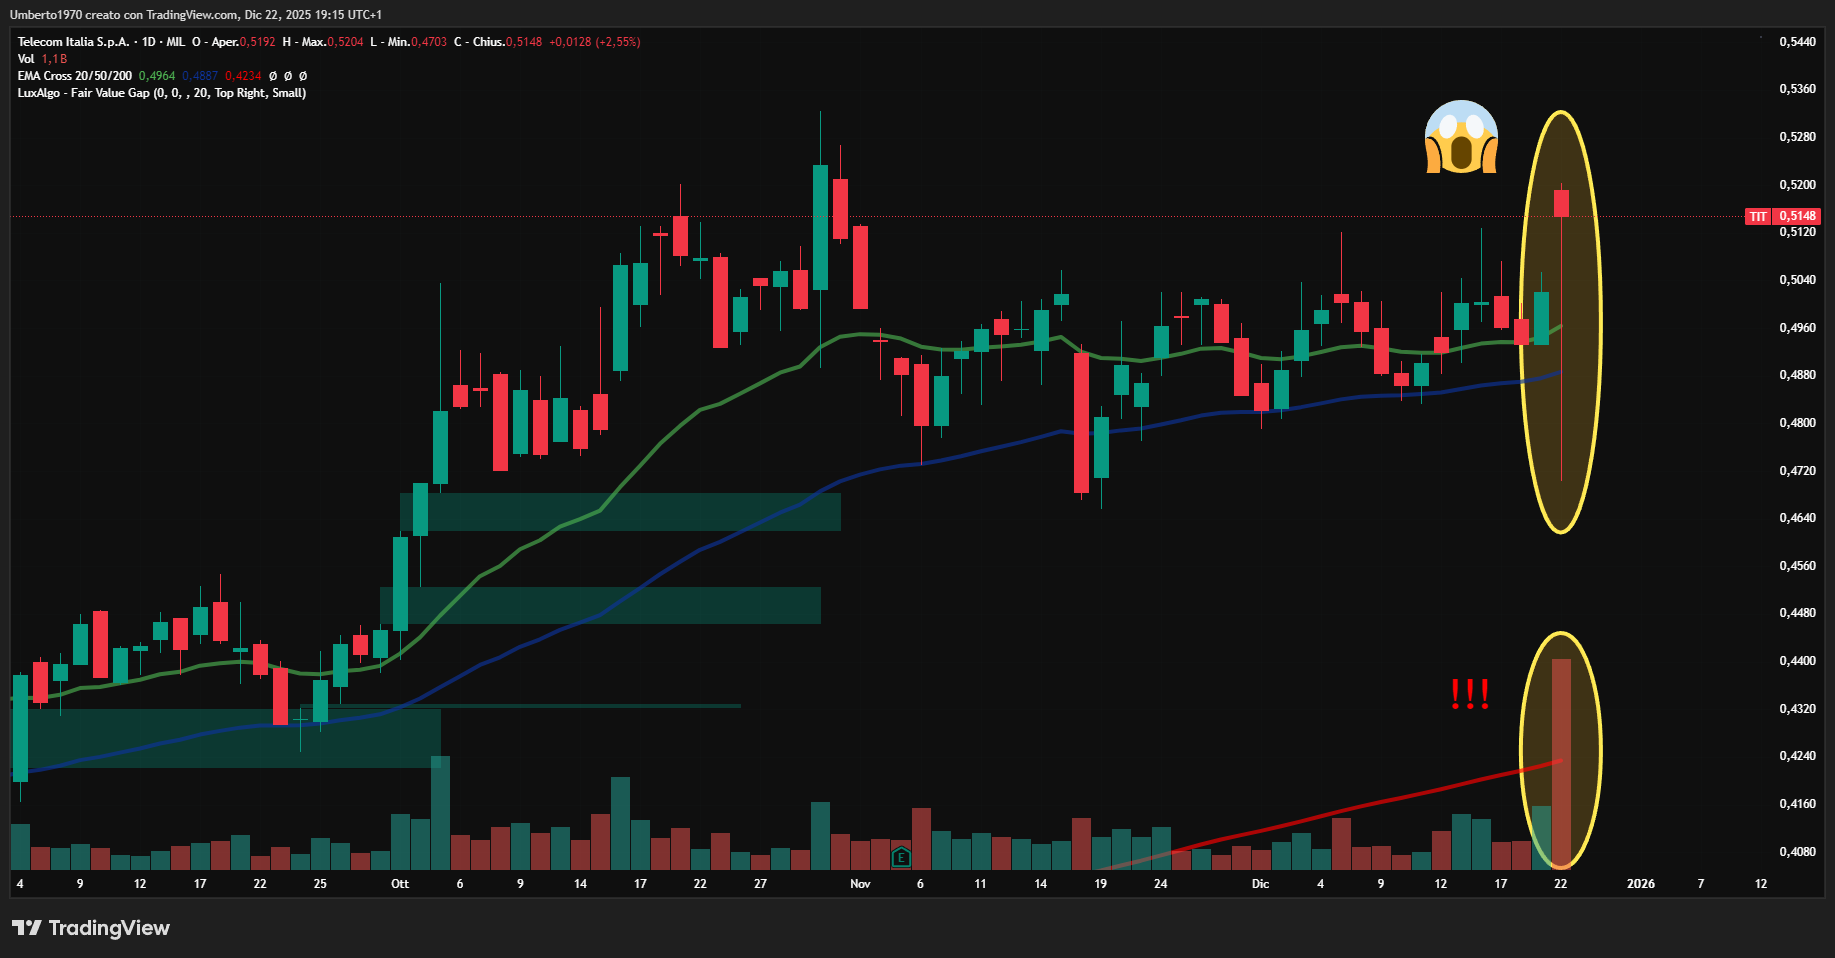Click the 0,4880 price axis label

[1797, 375]
